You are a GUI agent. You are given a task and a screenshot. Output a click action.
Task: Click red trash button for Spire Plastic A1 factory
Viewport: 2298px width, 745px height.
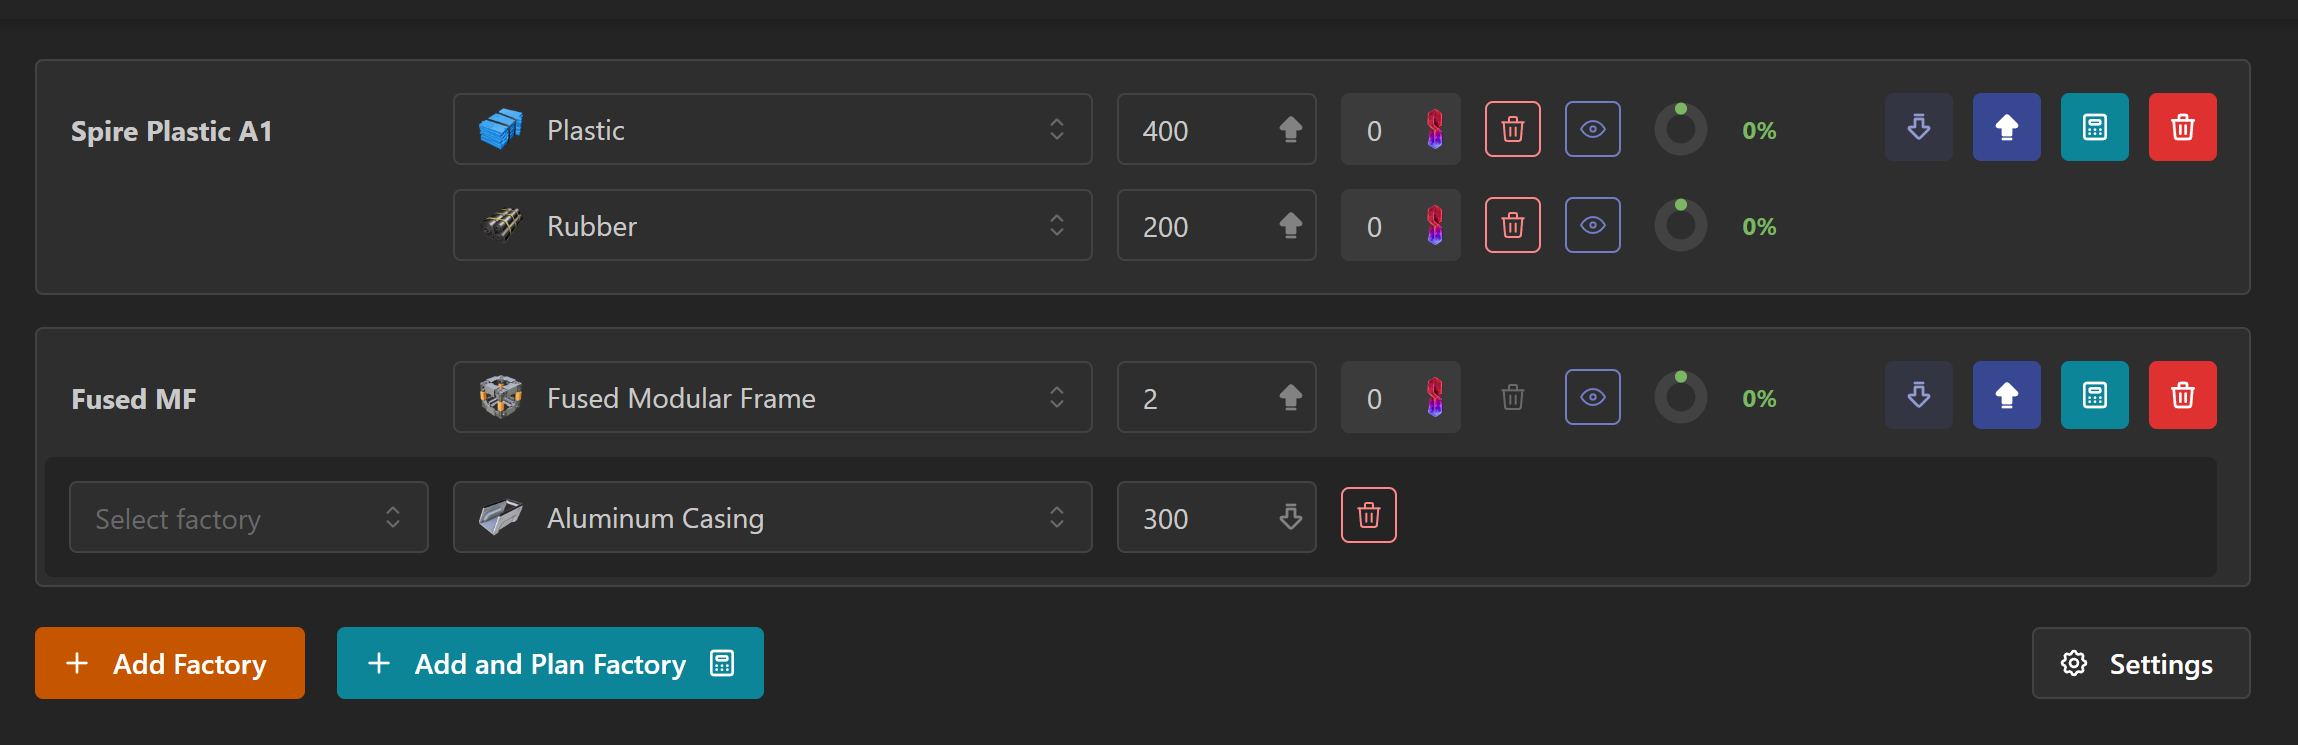click(2182, 127)
